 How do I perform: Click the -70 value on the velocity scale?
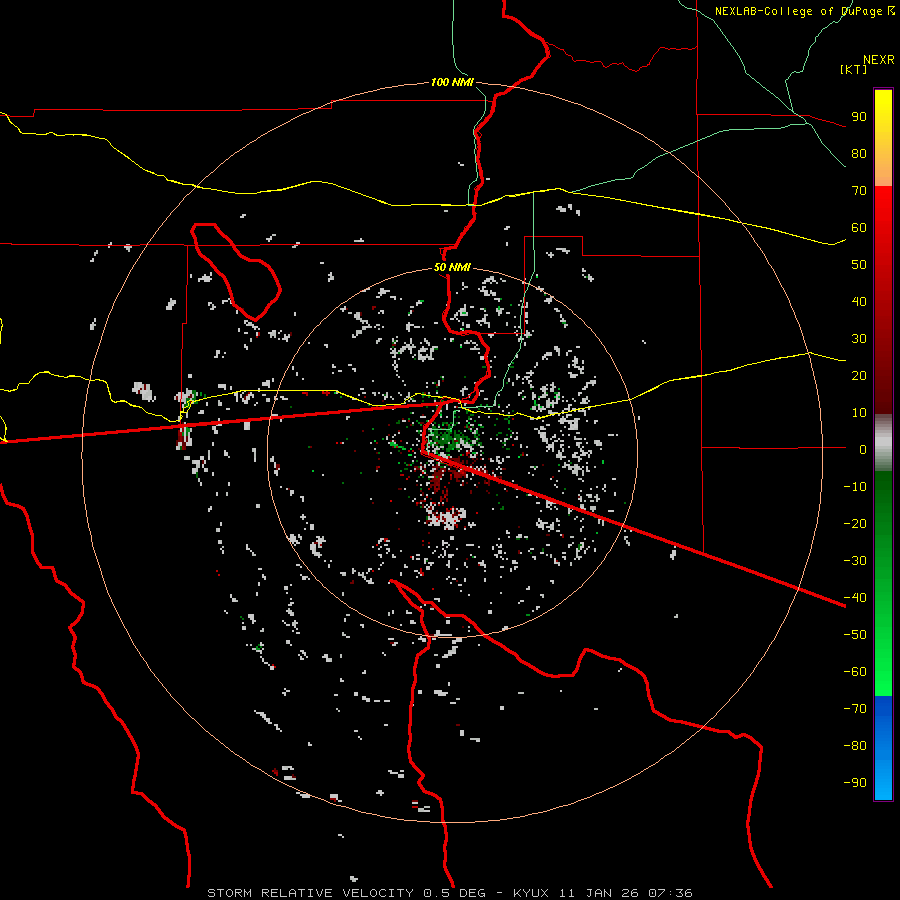(x=855, y=709)
